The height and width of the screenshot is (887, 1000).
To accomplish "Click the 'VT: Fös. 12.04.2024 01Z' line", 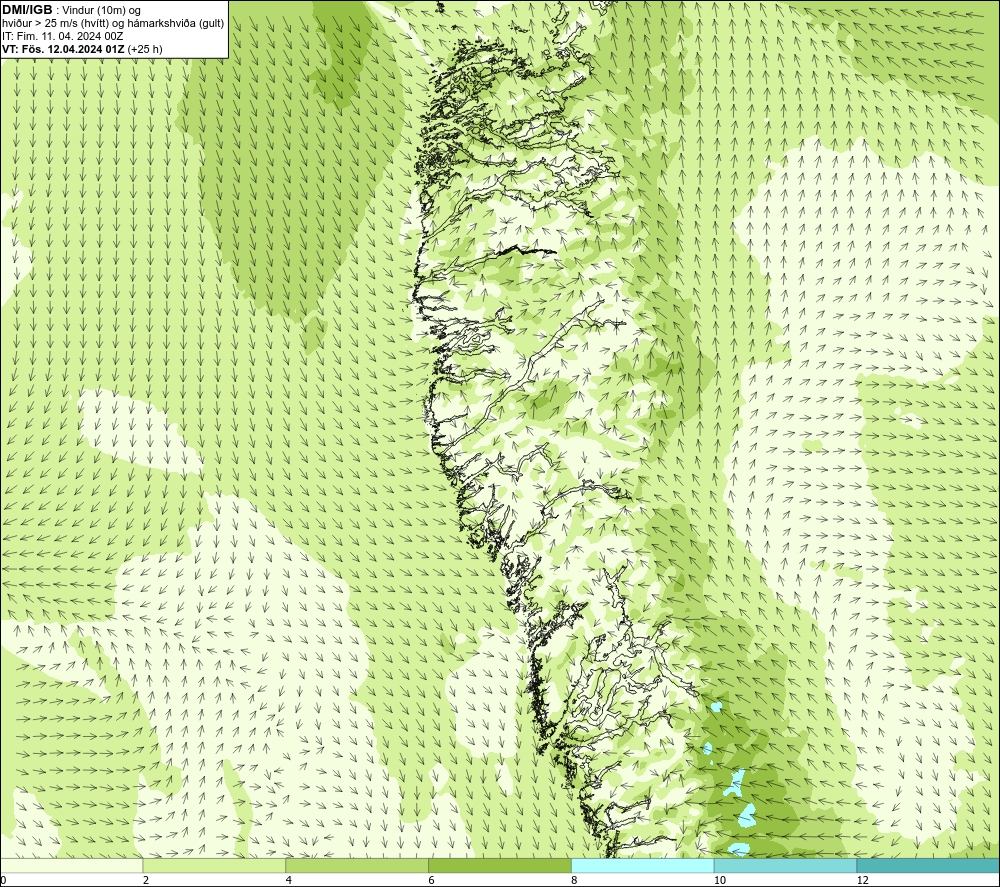I will 64,48.
